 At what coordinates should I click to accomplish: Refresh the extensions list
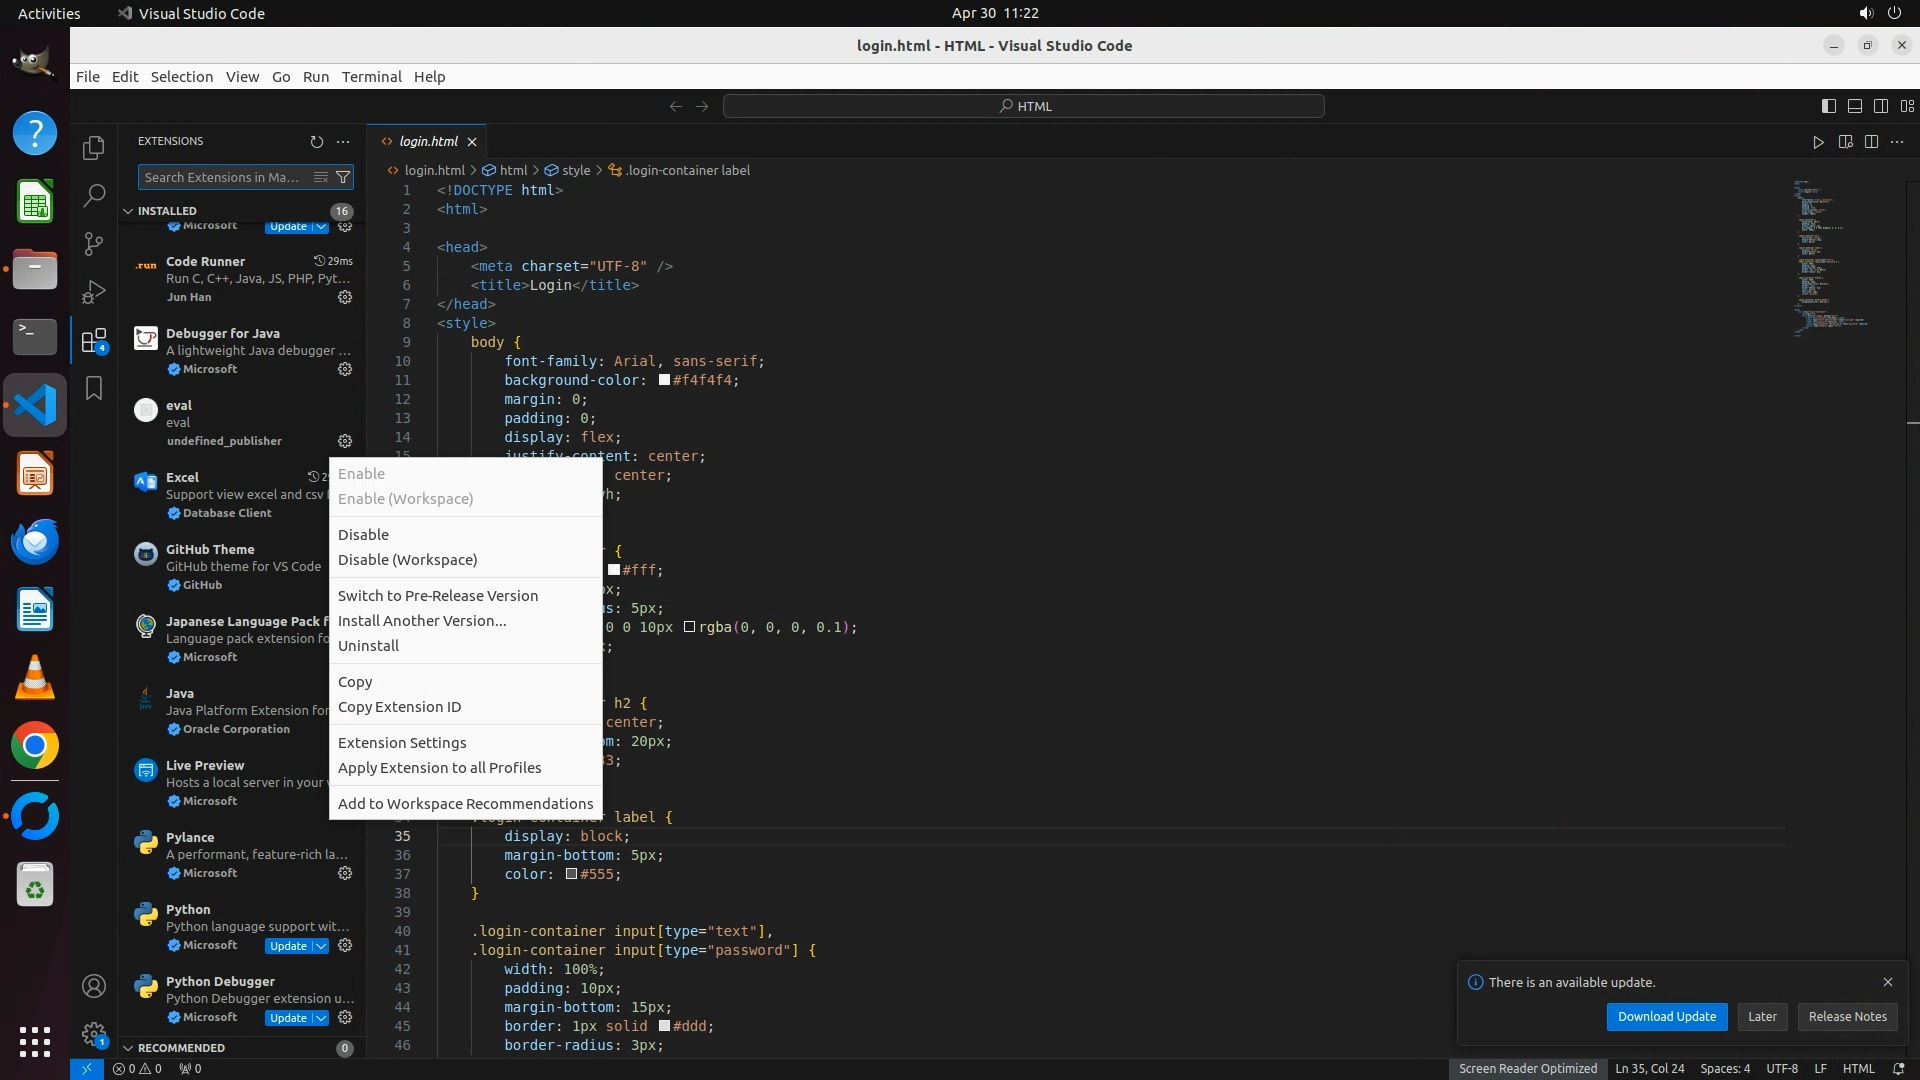point(317,142)
